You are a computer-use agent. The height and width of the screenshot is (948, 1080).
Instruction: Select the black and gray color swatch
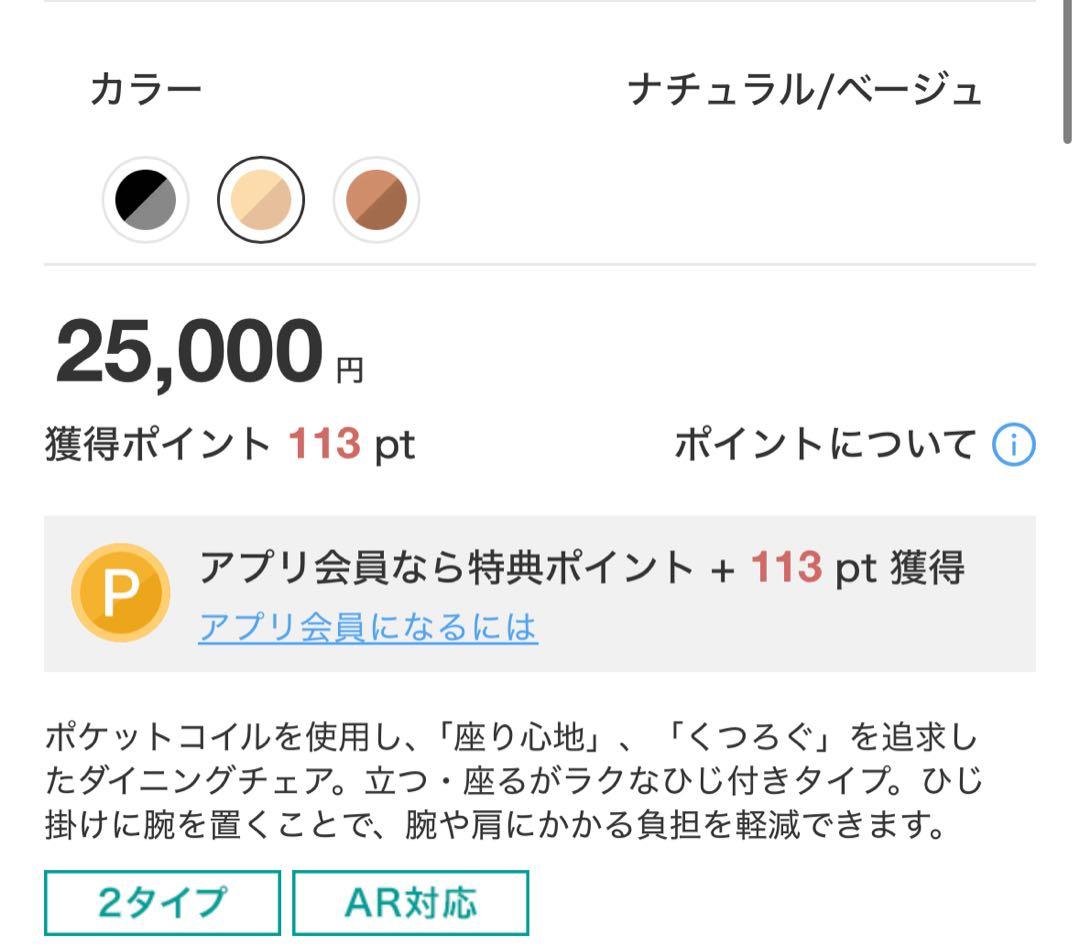point(146,200)
